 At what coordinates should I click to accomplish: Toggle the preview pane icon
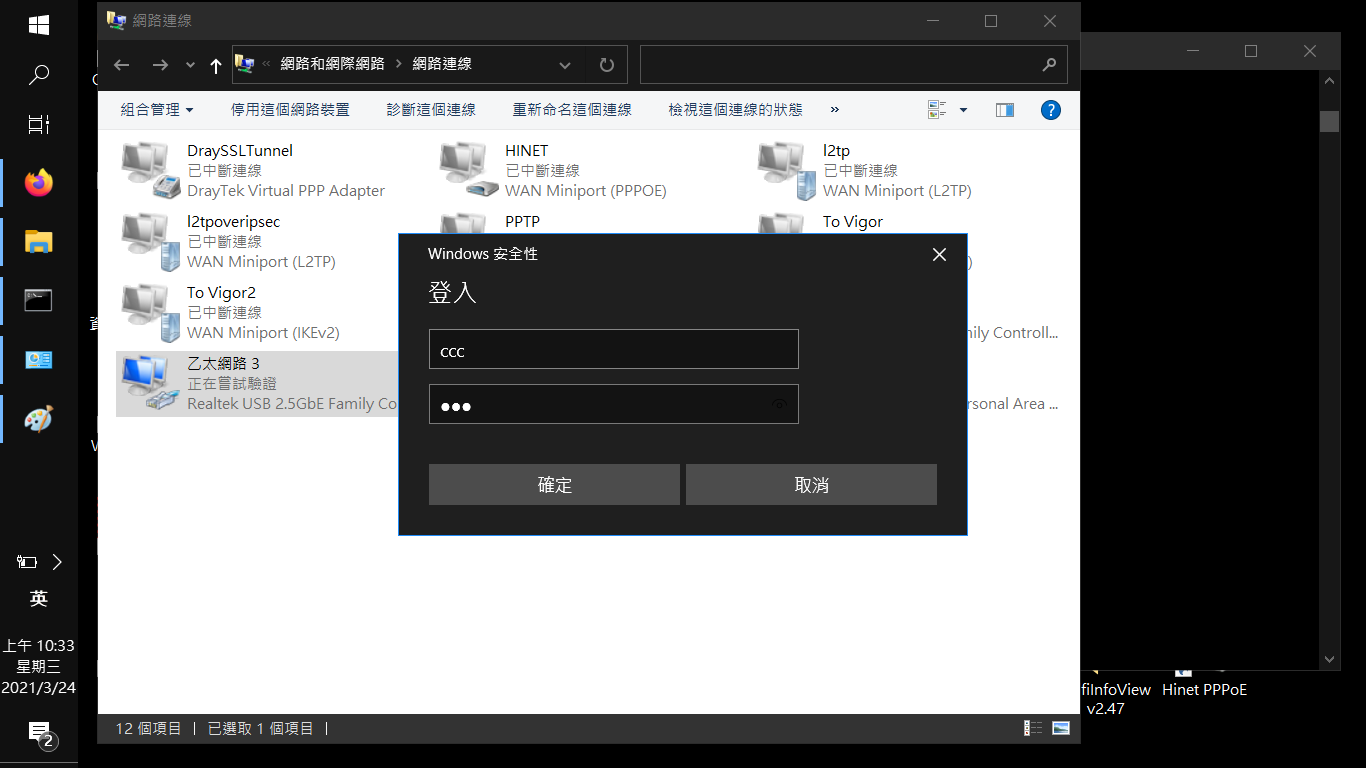[x=1005, y=110]
